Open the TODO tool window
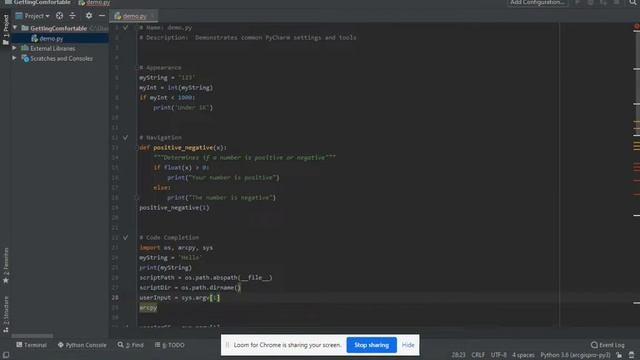The height and width of the screenshot is (360, 640). tap(169, 345)
